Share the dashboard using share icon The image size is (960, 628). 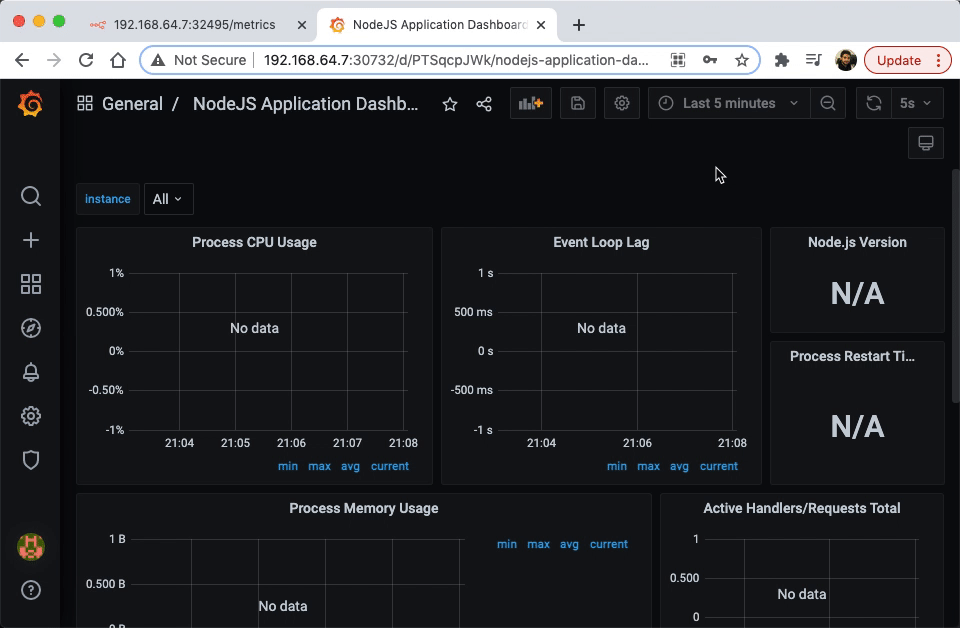pyautogui.click(x=484, y=104)
